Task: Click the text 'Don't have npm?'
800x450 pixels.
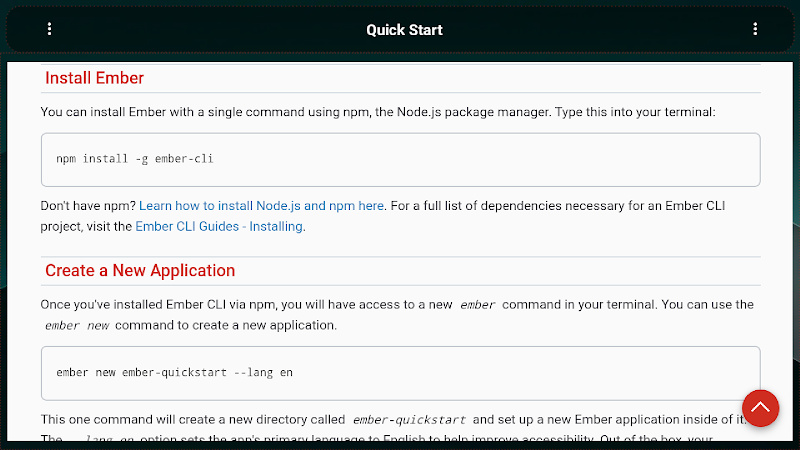Action: pyautogui.click(x=88, y=206)
